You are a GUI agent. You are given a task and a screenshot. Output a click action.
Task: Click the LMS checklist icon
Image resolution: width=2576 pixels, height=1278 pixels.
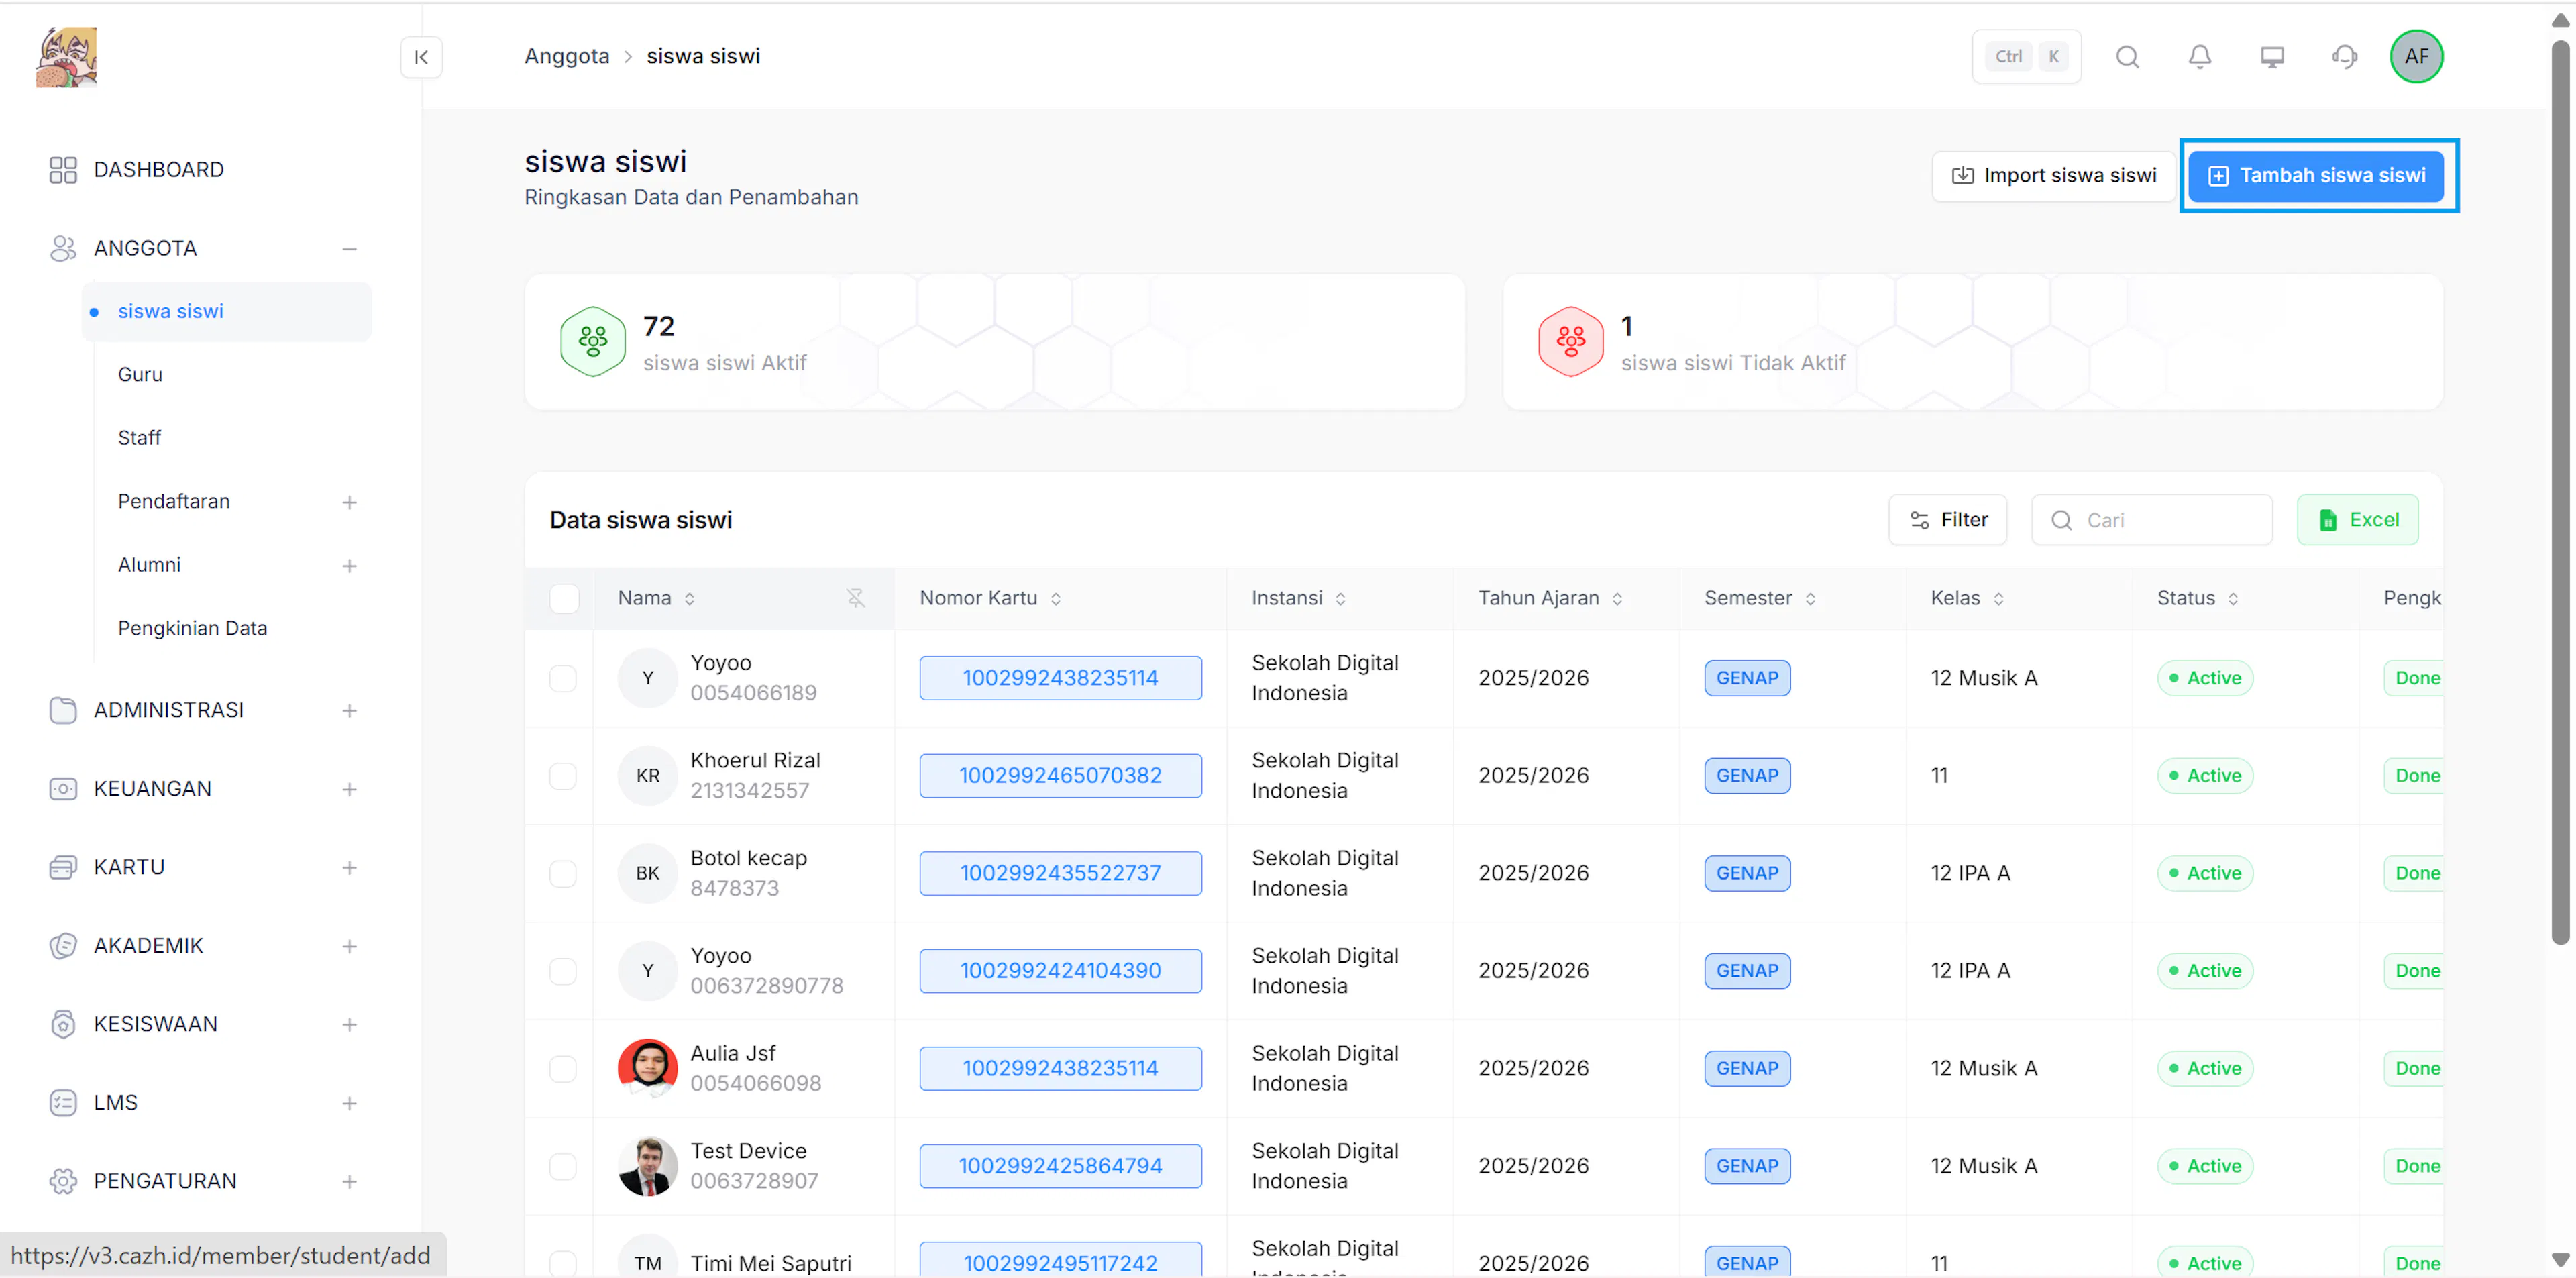click(63, 1103)
